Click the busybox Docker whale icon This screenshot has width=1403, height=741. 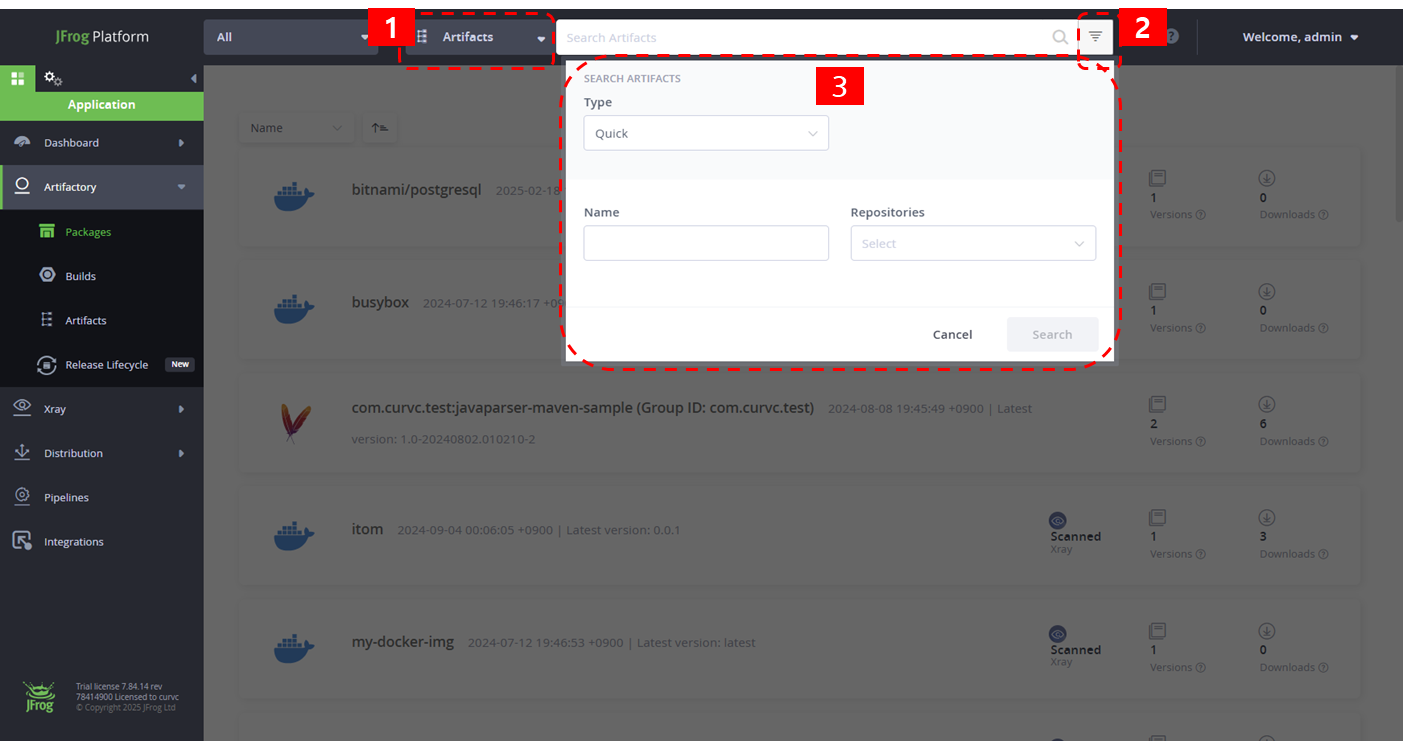tap(294, 309)
